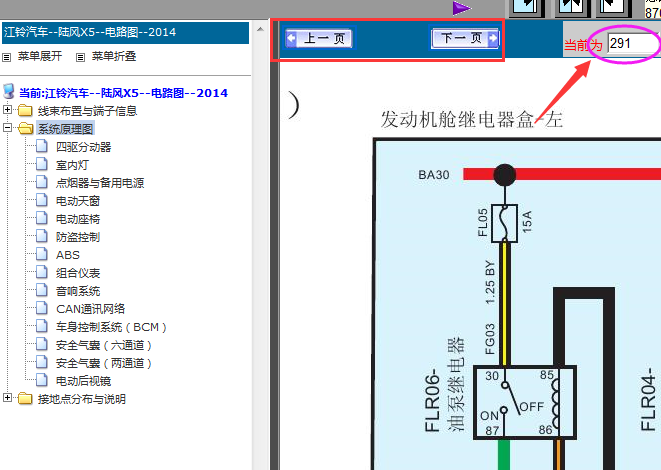Collapse all menus via 菜单折叠
This screenshot has width=661, height=470.
coord(114,56)
